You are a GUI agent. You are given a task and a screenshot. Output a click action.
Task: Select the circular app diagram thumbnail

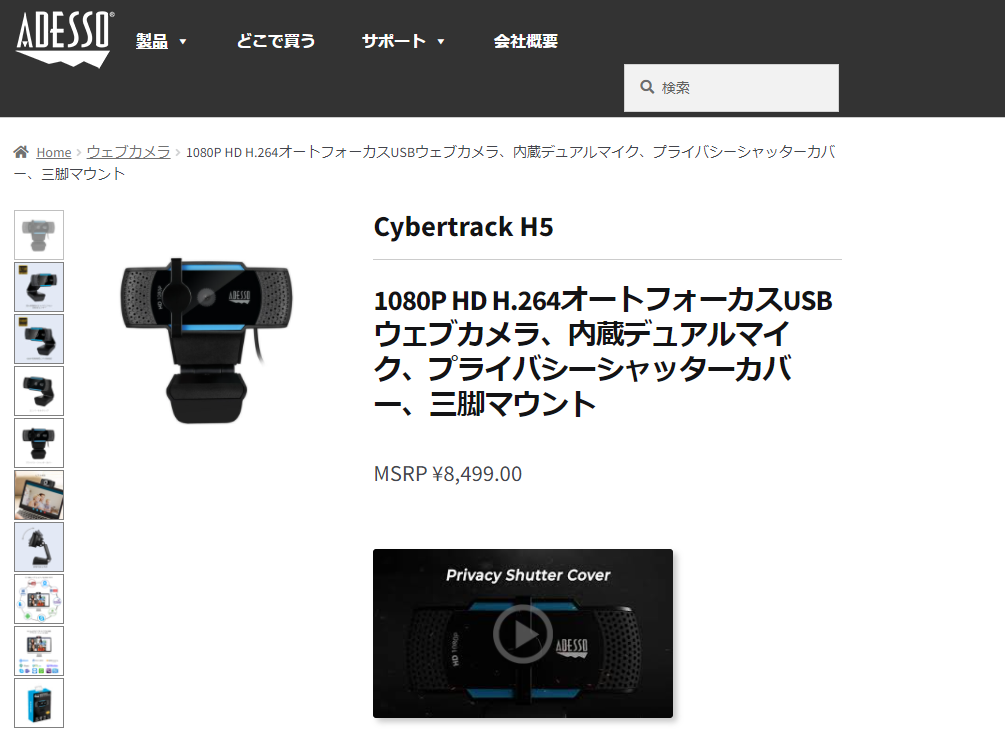(39, 599)
